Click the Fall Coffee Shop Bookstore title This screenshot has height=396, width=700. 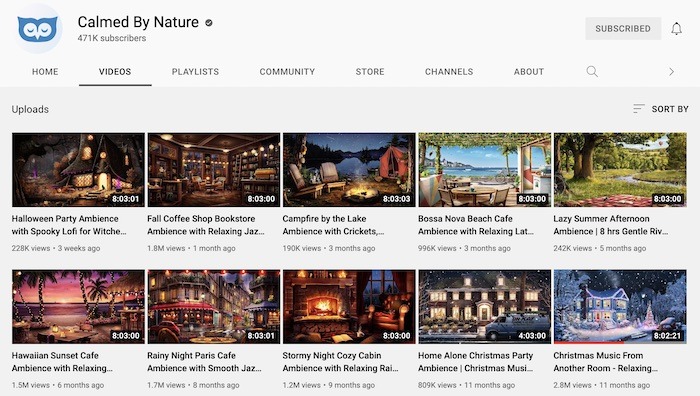click(x=206, y=225)
